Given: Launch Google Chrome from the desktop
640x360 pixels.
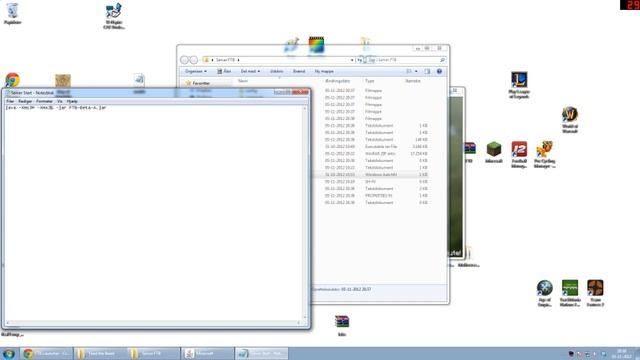Looking at the screenshot, I should 12,80.
